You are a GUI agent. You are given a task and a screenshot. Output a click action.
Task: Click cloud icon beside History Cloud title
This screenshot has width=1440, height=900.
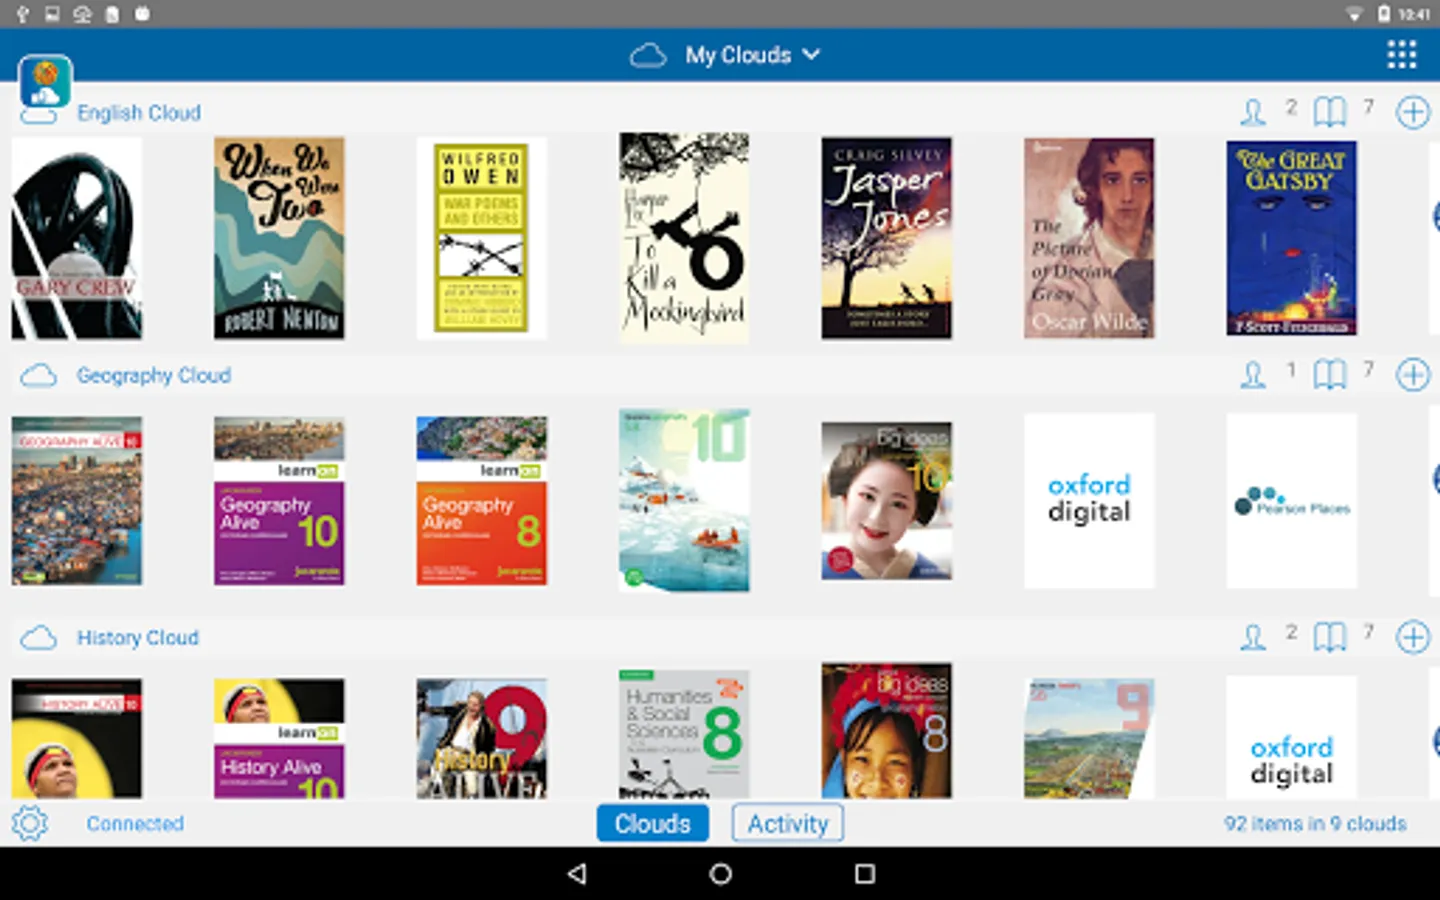pos(38,638)
